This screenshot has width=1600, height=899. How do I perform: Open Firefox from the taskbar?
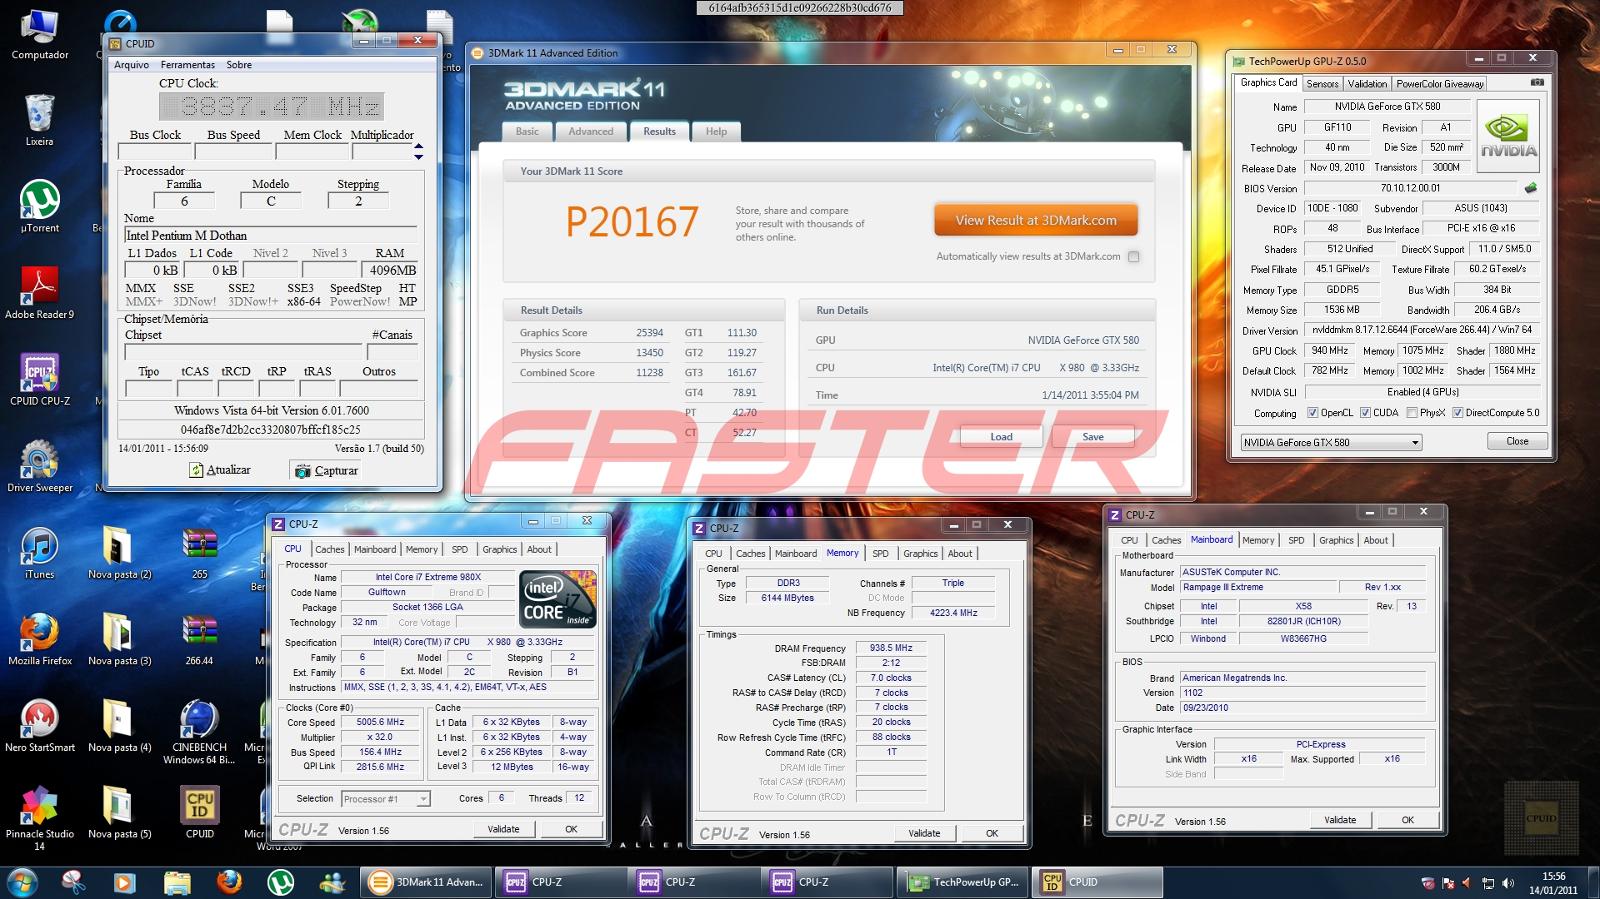[x=229, y=882]
